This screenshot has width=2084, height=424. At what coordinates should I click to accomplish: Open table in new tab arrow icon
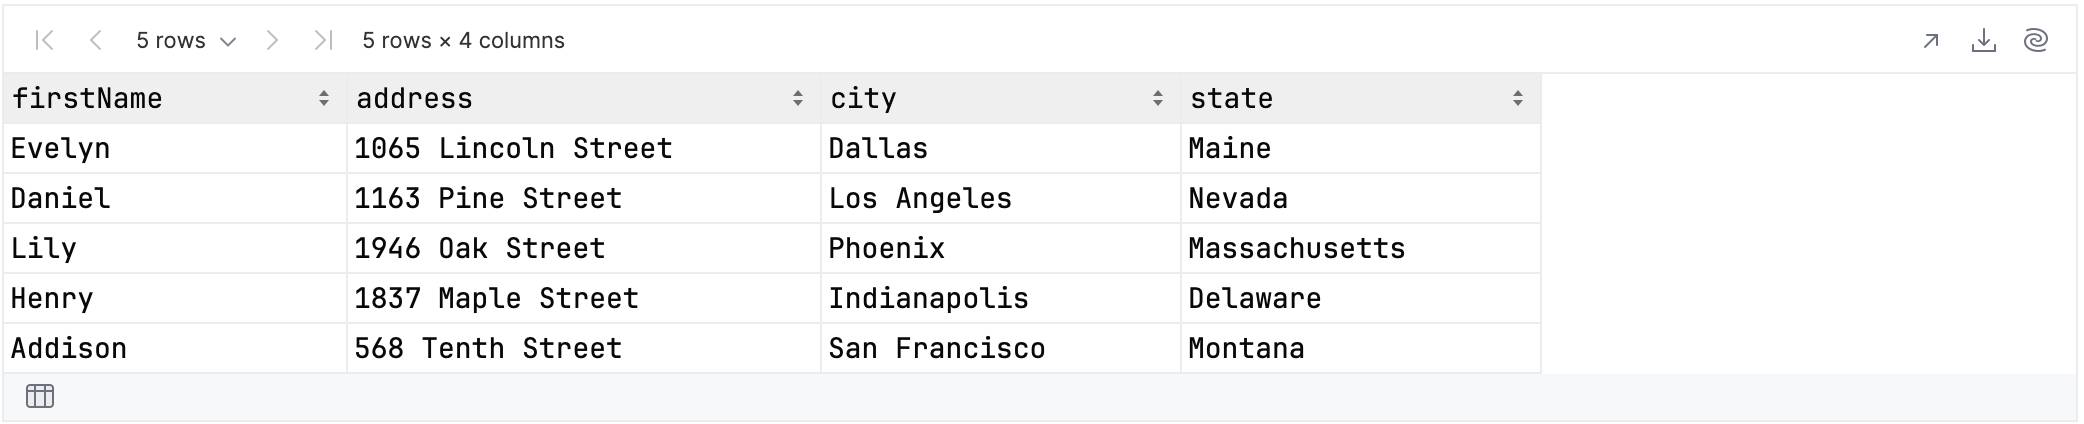1931,41
